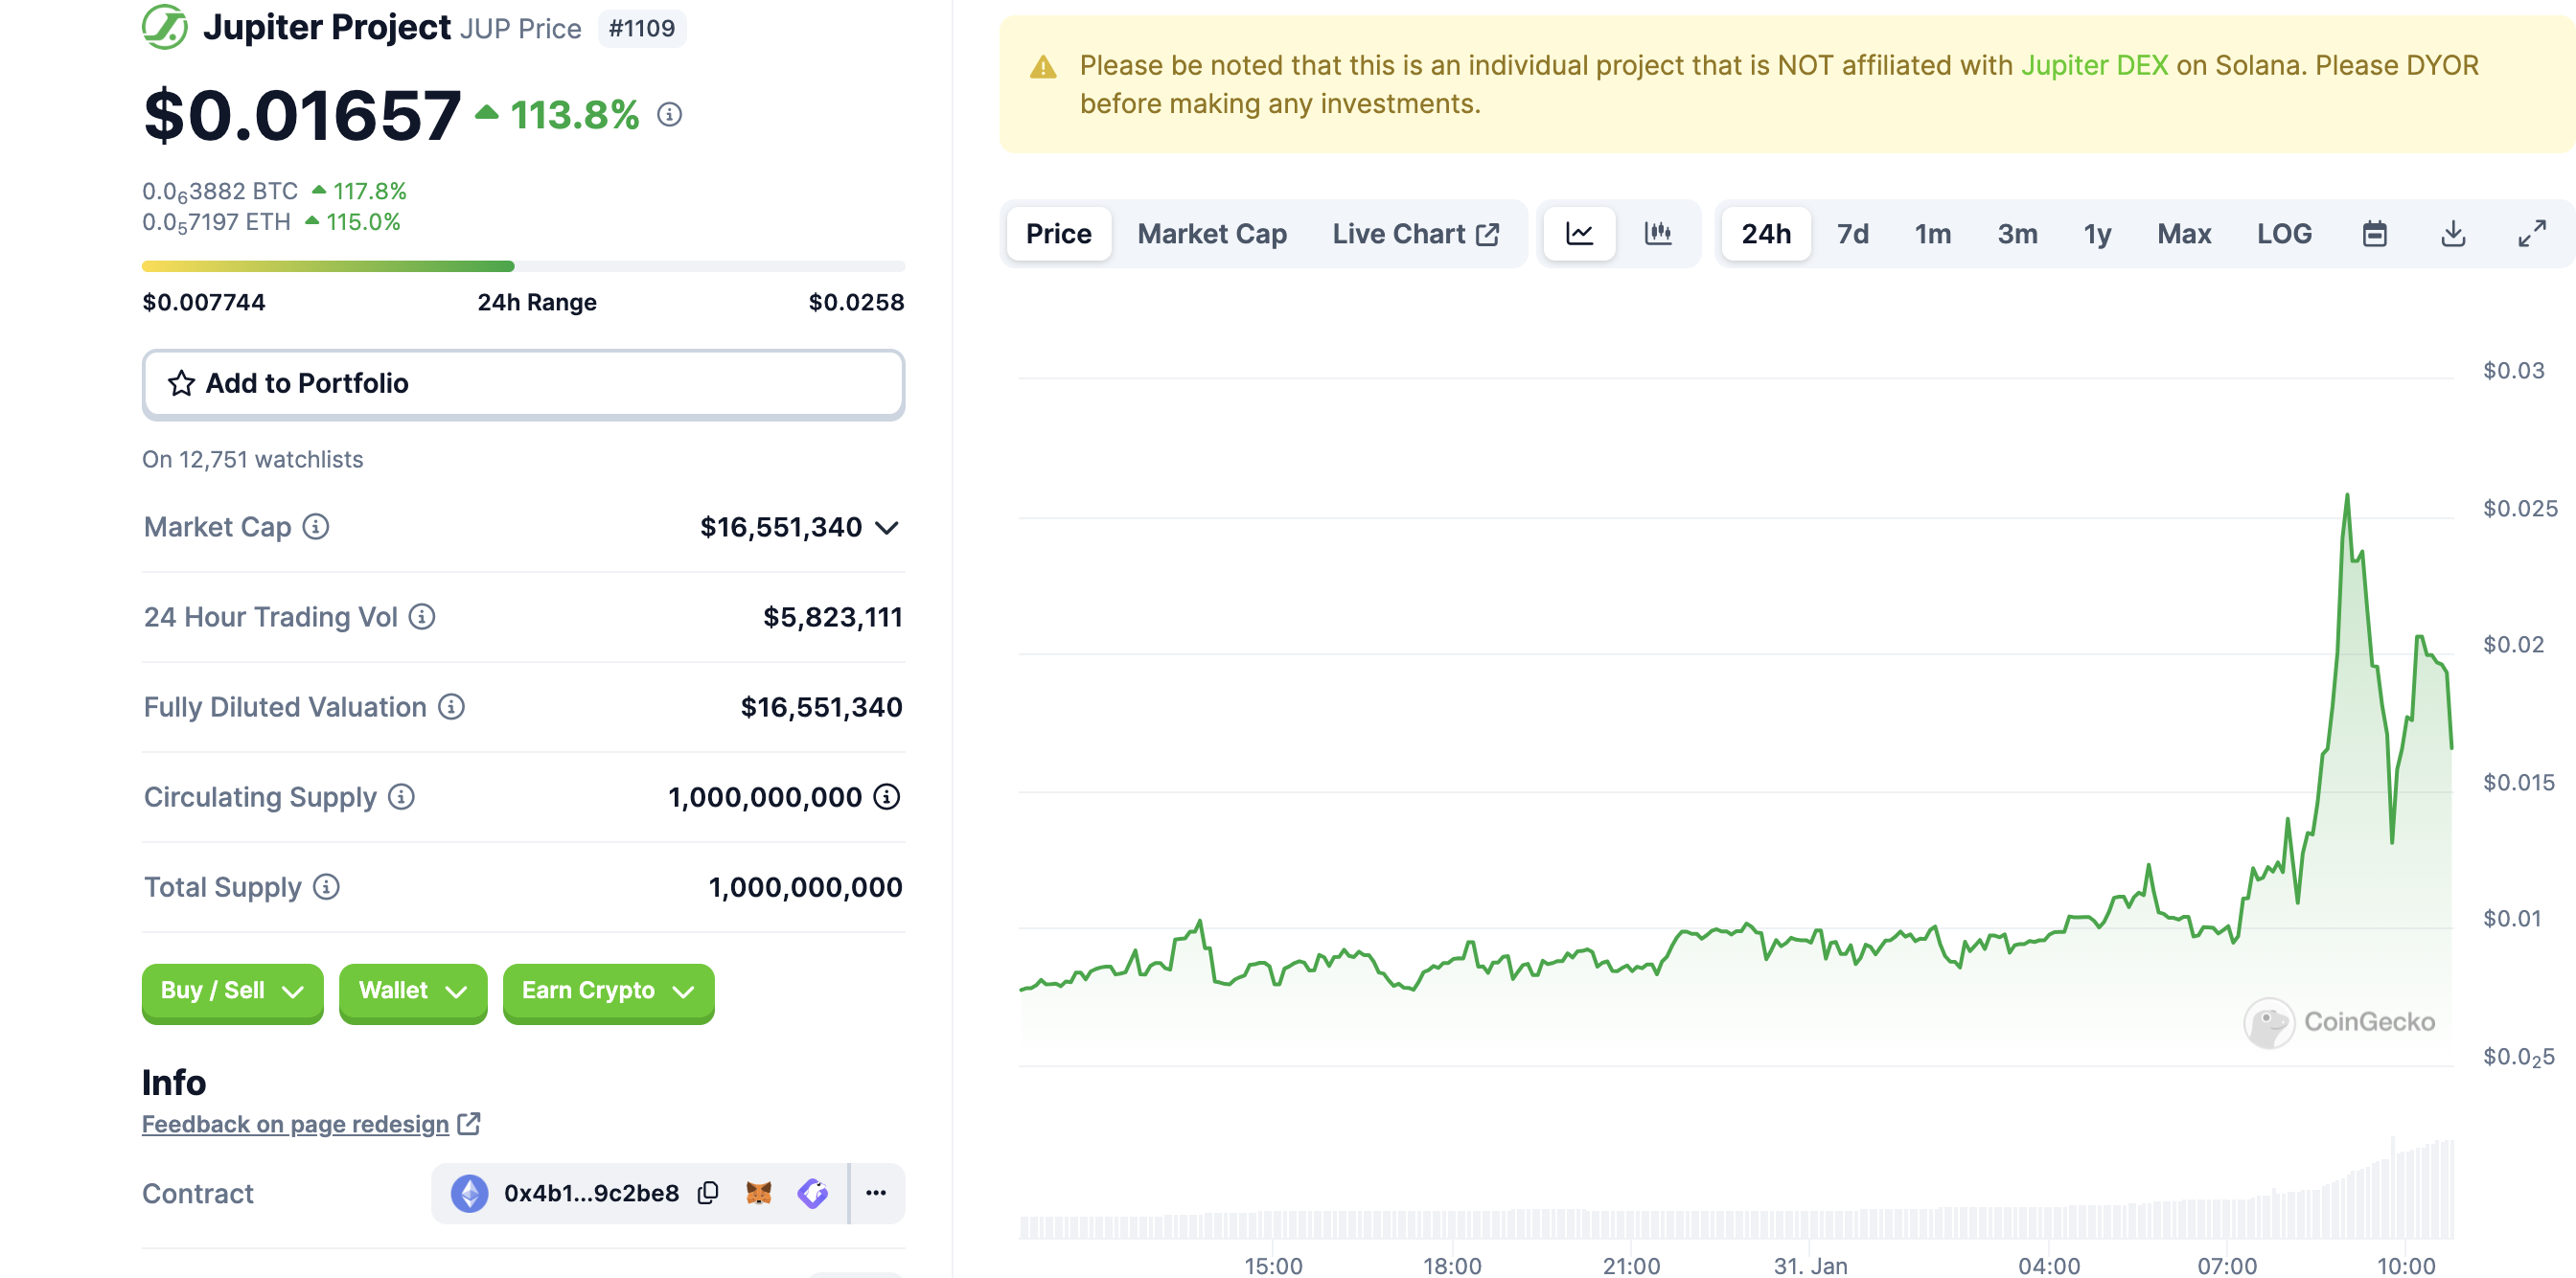The image size is (2576, 1278).
Task: Open external link icon next to Feedback
Action: click(469, 1124)
